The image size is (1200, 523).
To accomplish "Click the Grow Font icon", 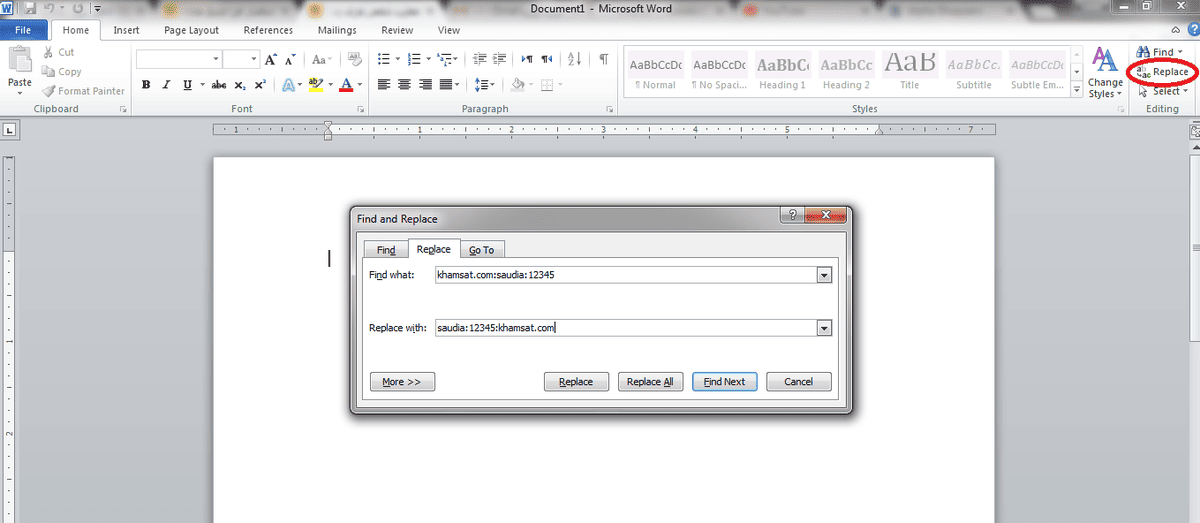I will [x=271, y=59].
